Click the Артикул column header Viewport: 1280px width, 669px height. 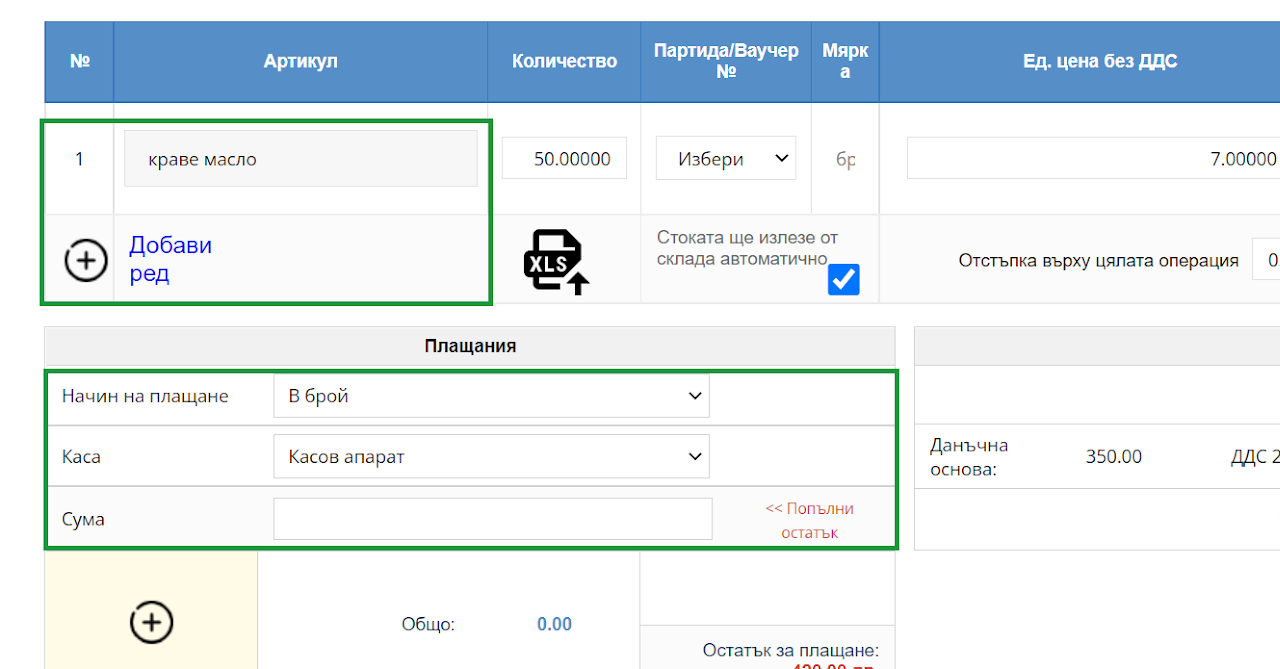tap(301, 62)
